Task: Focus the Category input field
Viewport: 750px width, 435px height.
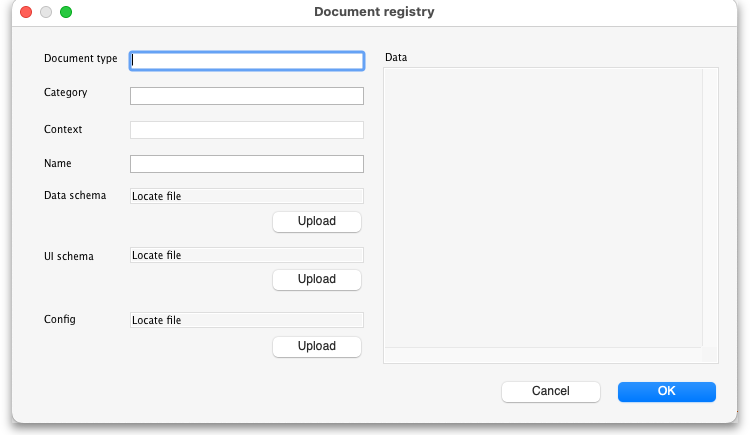Action: click(247, 96)
